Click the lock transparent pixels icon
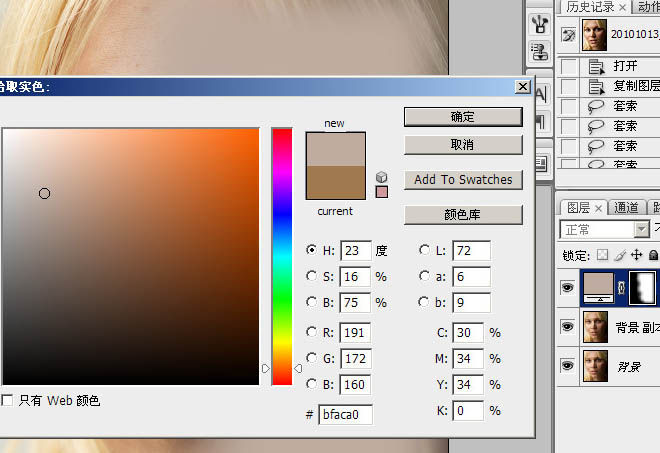 pos(601,255)
